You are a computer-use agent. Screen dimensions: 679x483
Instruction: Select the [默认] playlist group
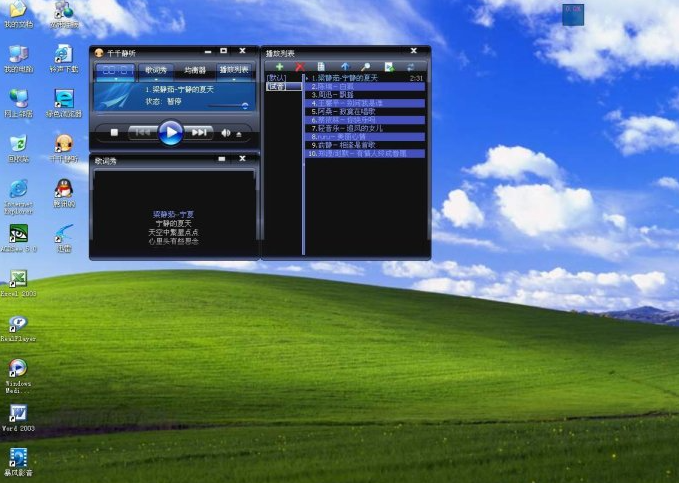pos(277,77)
